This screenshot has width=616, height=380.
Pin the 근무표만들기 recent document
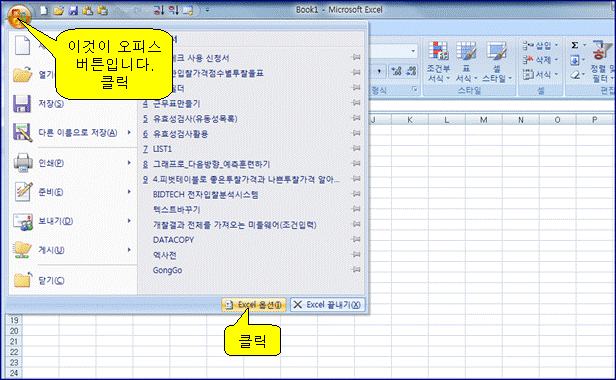356,103
